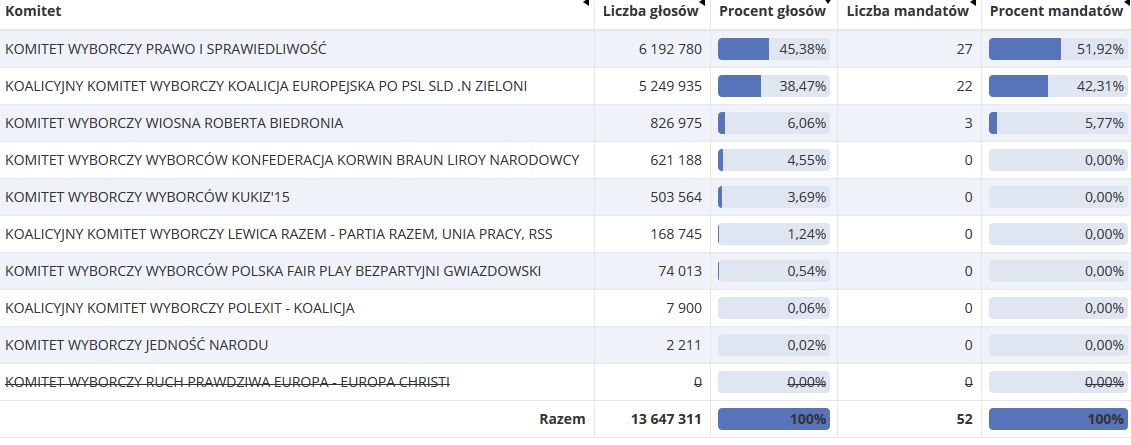Viewport: 1131px width, 445px height.
Task: Click sort arrow beside Liczba głosów header
Action: click(x=704, y=4)
